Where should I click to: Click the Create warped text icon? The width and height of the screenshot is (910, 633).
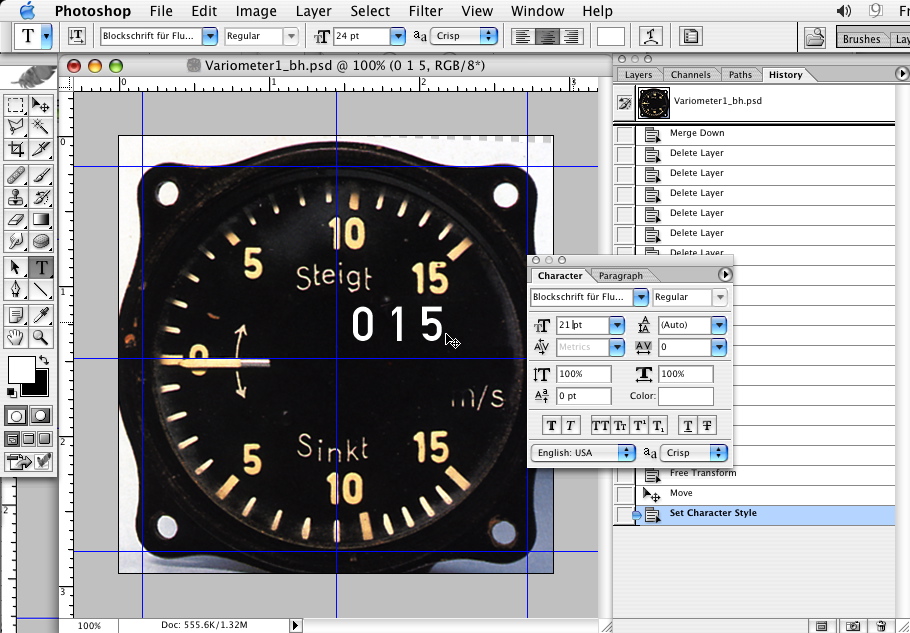(x=651, y=36)
